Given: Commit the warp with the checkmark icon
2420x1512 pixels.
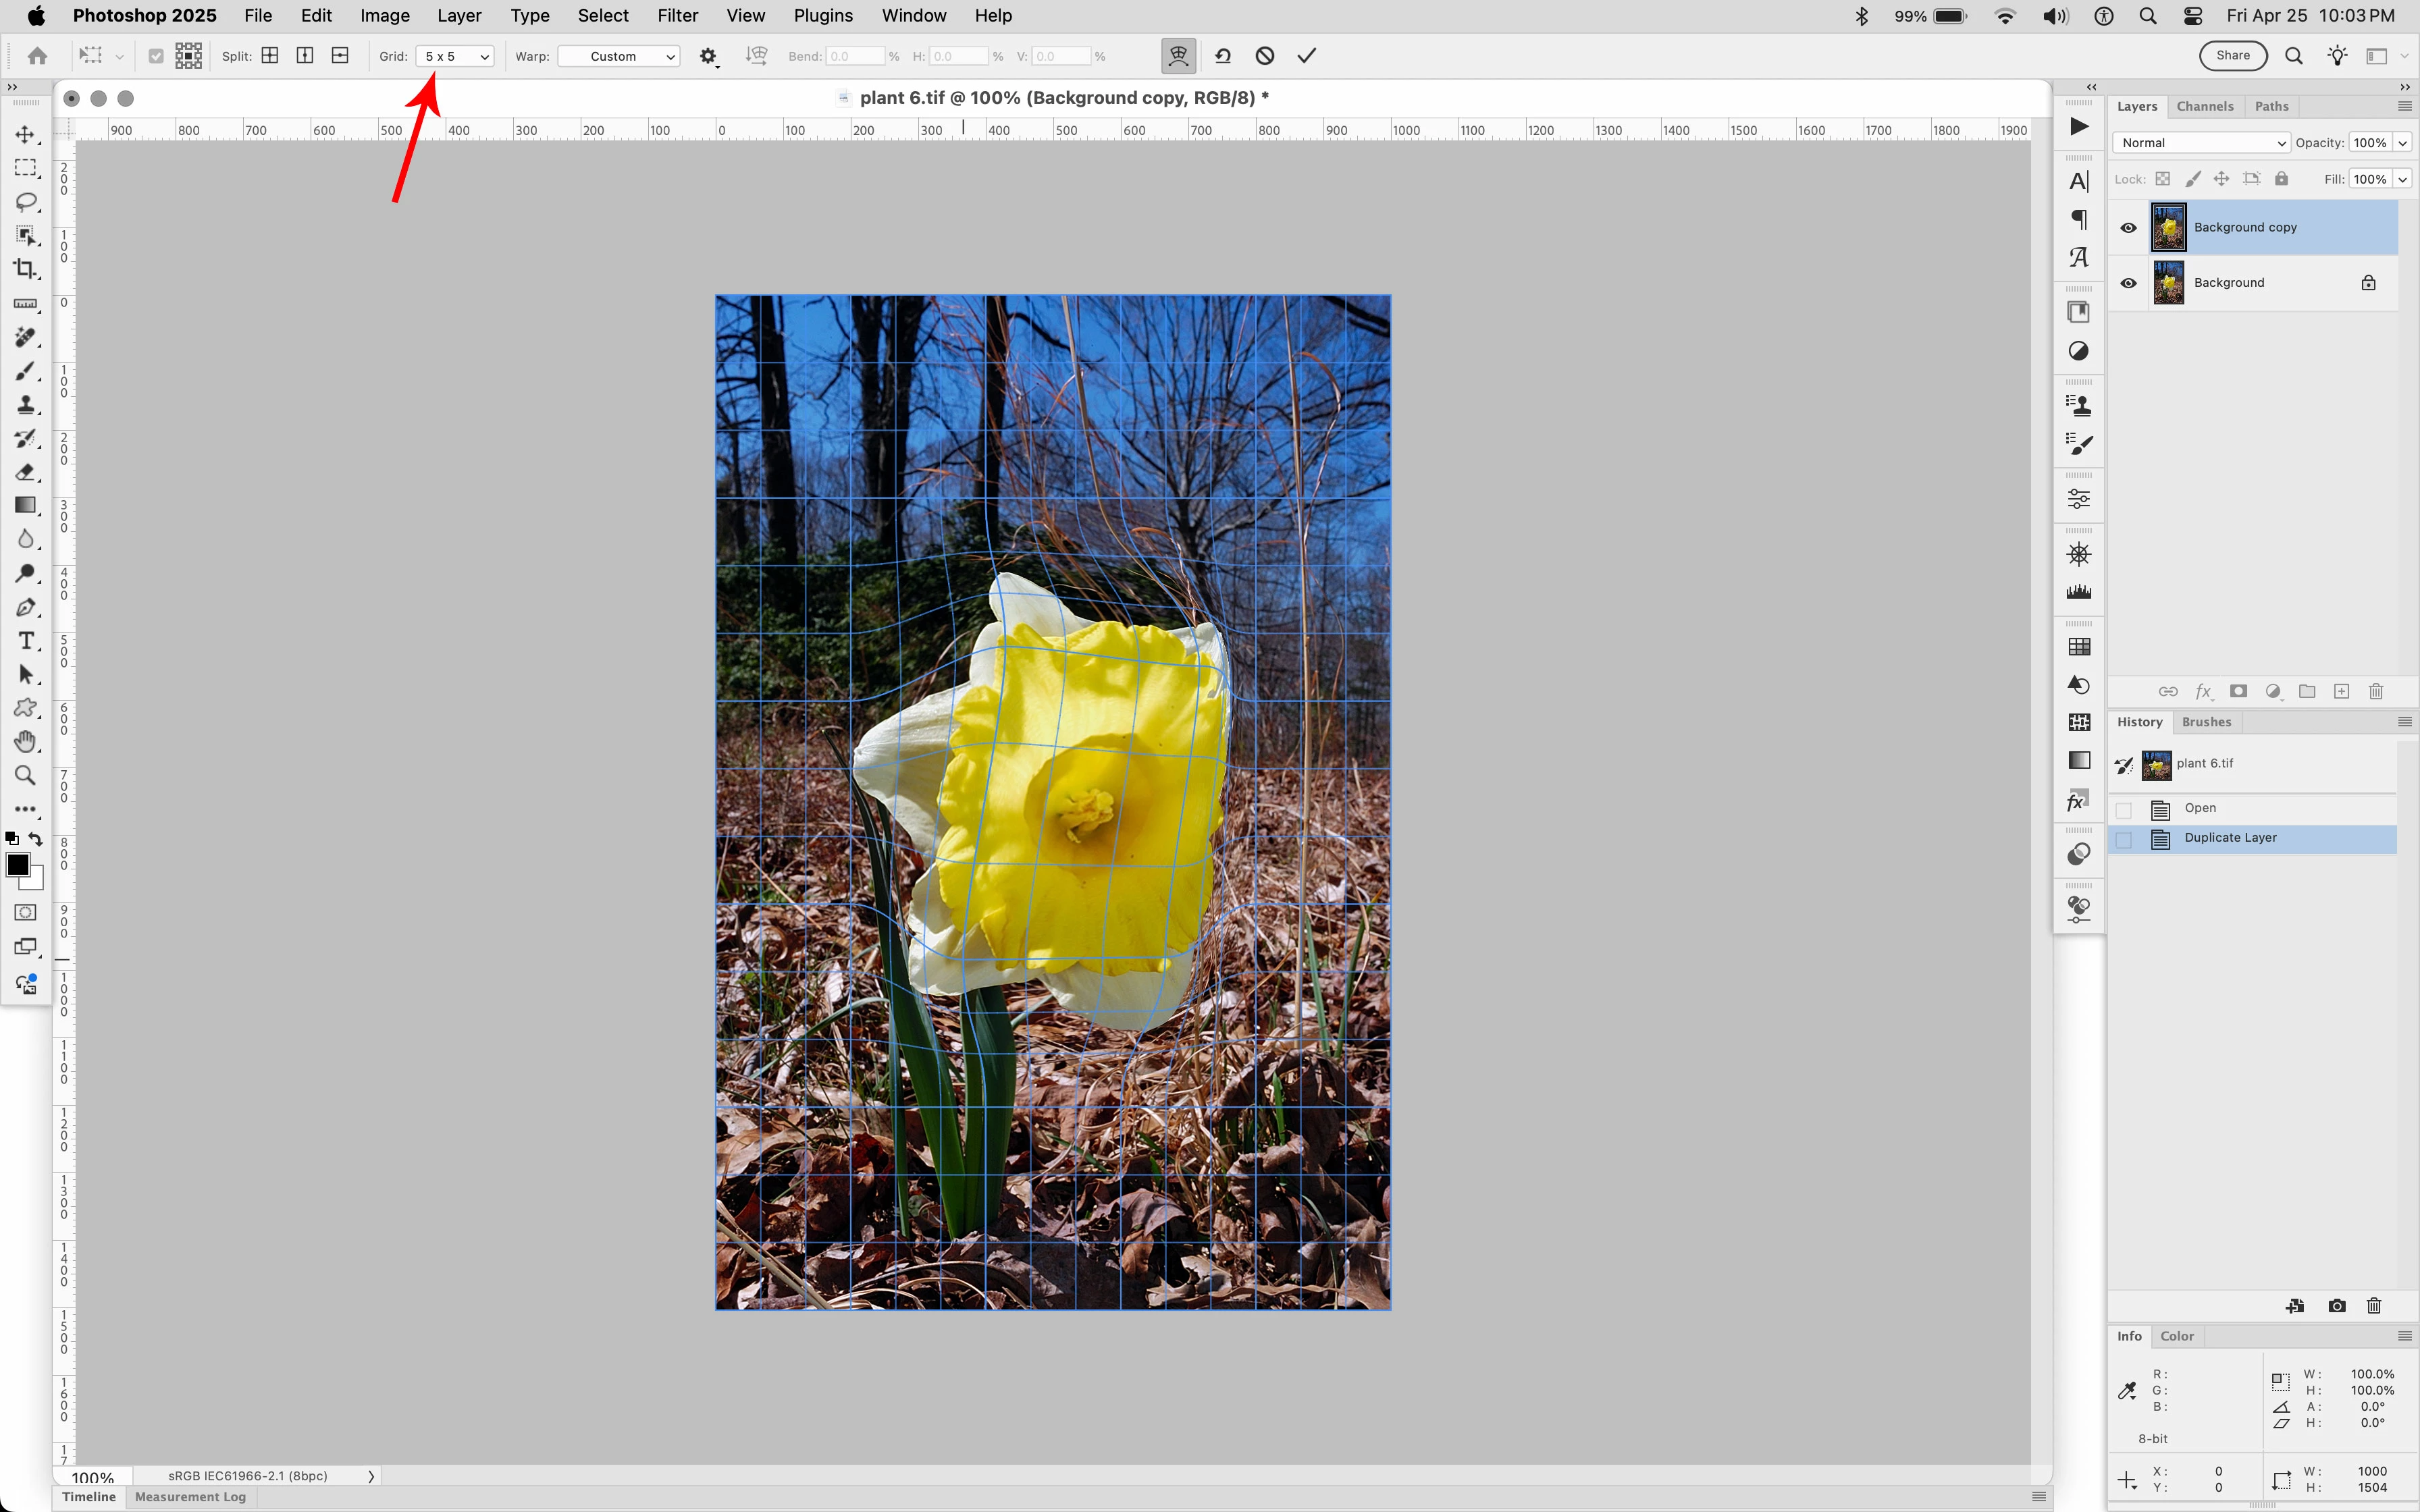Looking at the screenshot, I should (1306, 56).
